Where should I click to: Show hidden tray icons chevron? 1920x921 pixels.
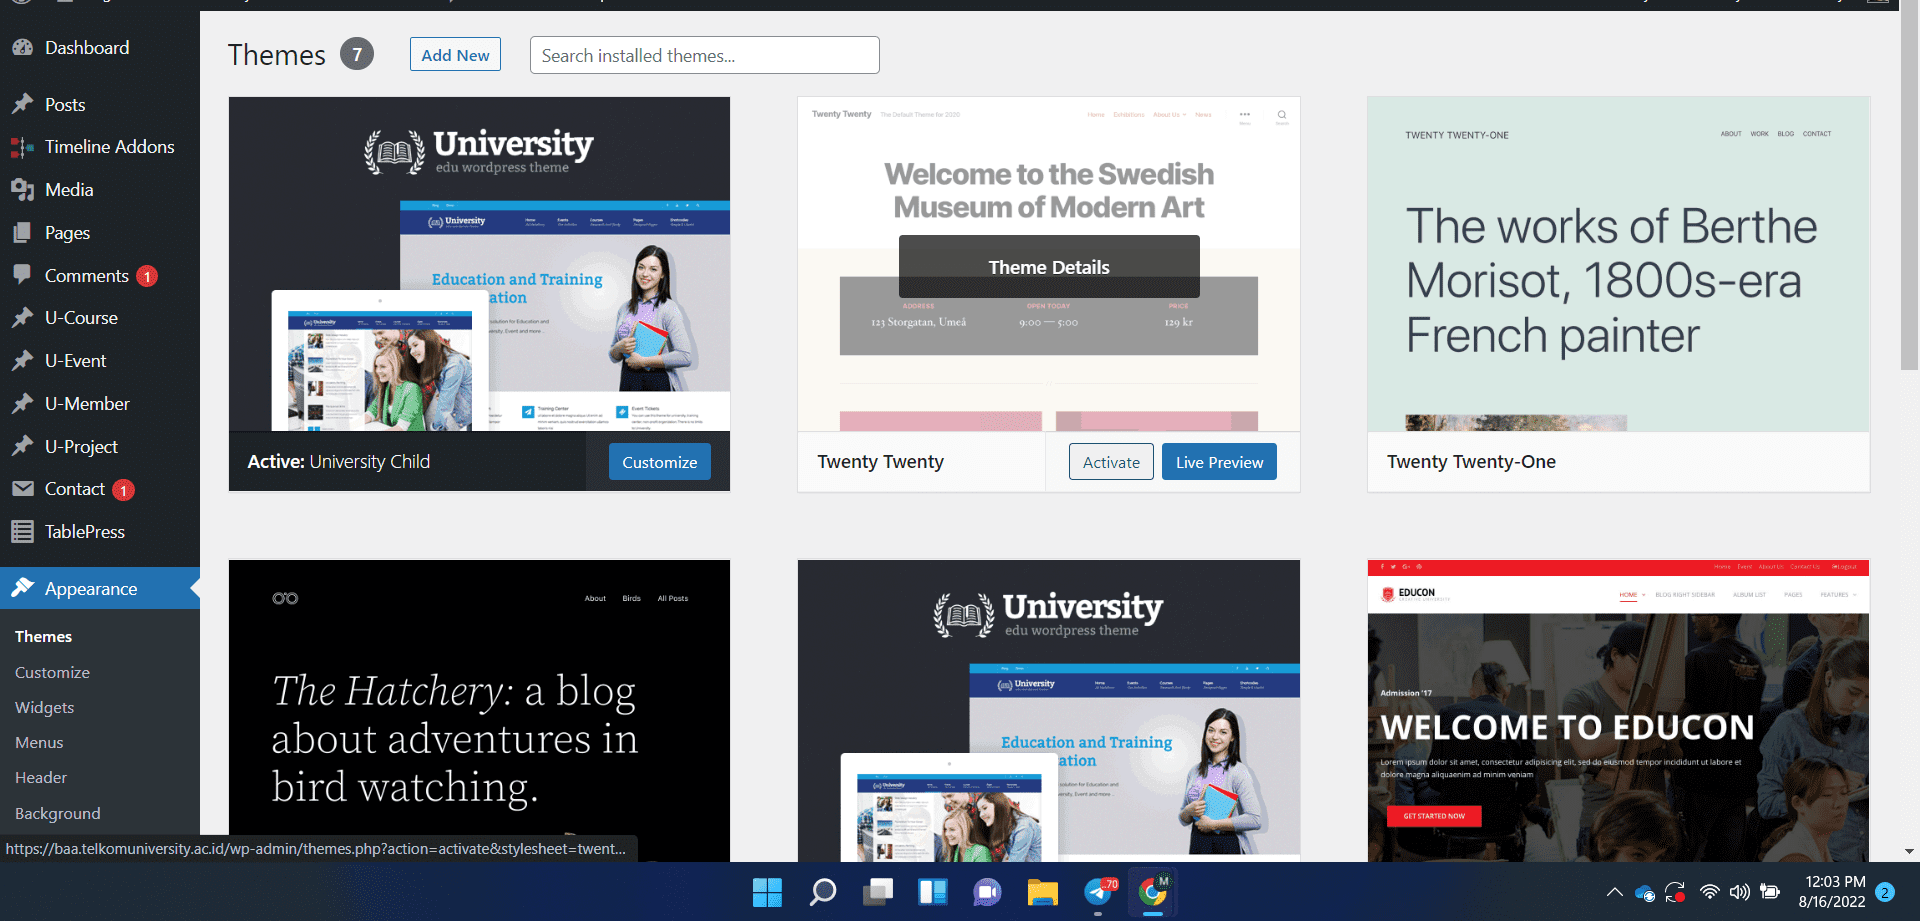1614,892
